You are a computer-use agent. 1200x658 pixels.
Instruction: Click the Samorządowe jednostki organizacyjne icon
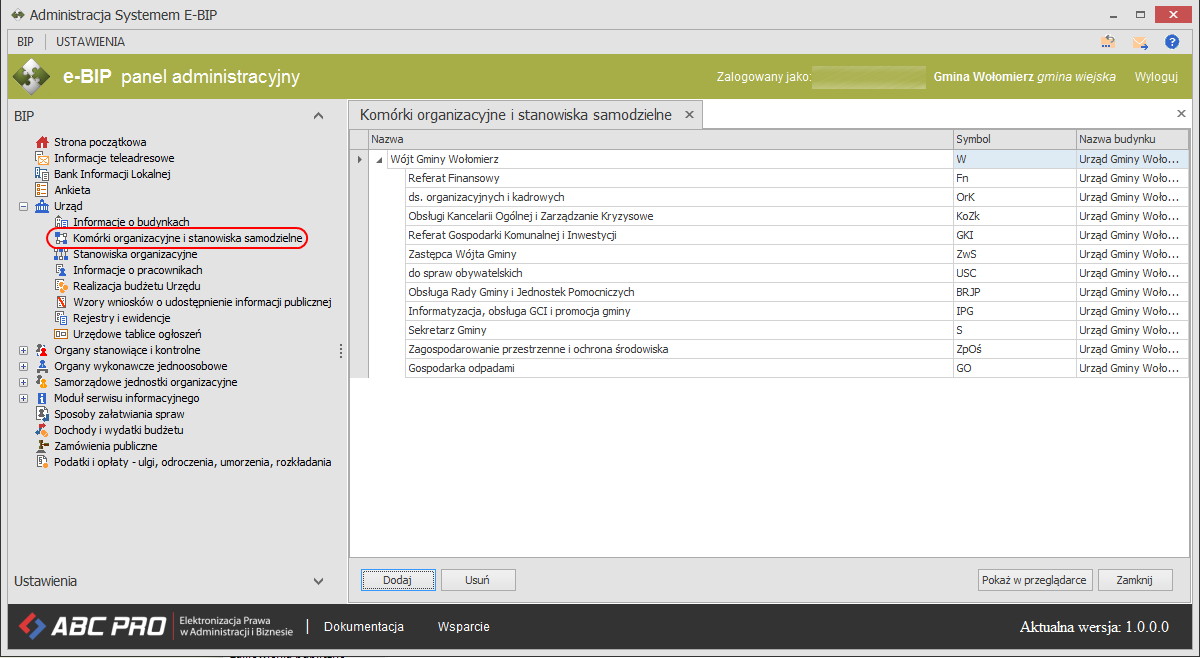(x=42, y=382)
